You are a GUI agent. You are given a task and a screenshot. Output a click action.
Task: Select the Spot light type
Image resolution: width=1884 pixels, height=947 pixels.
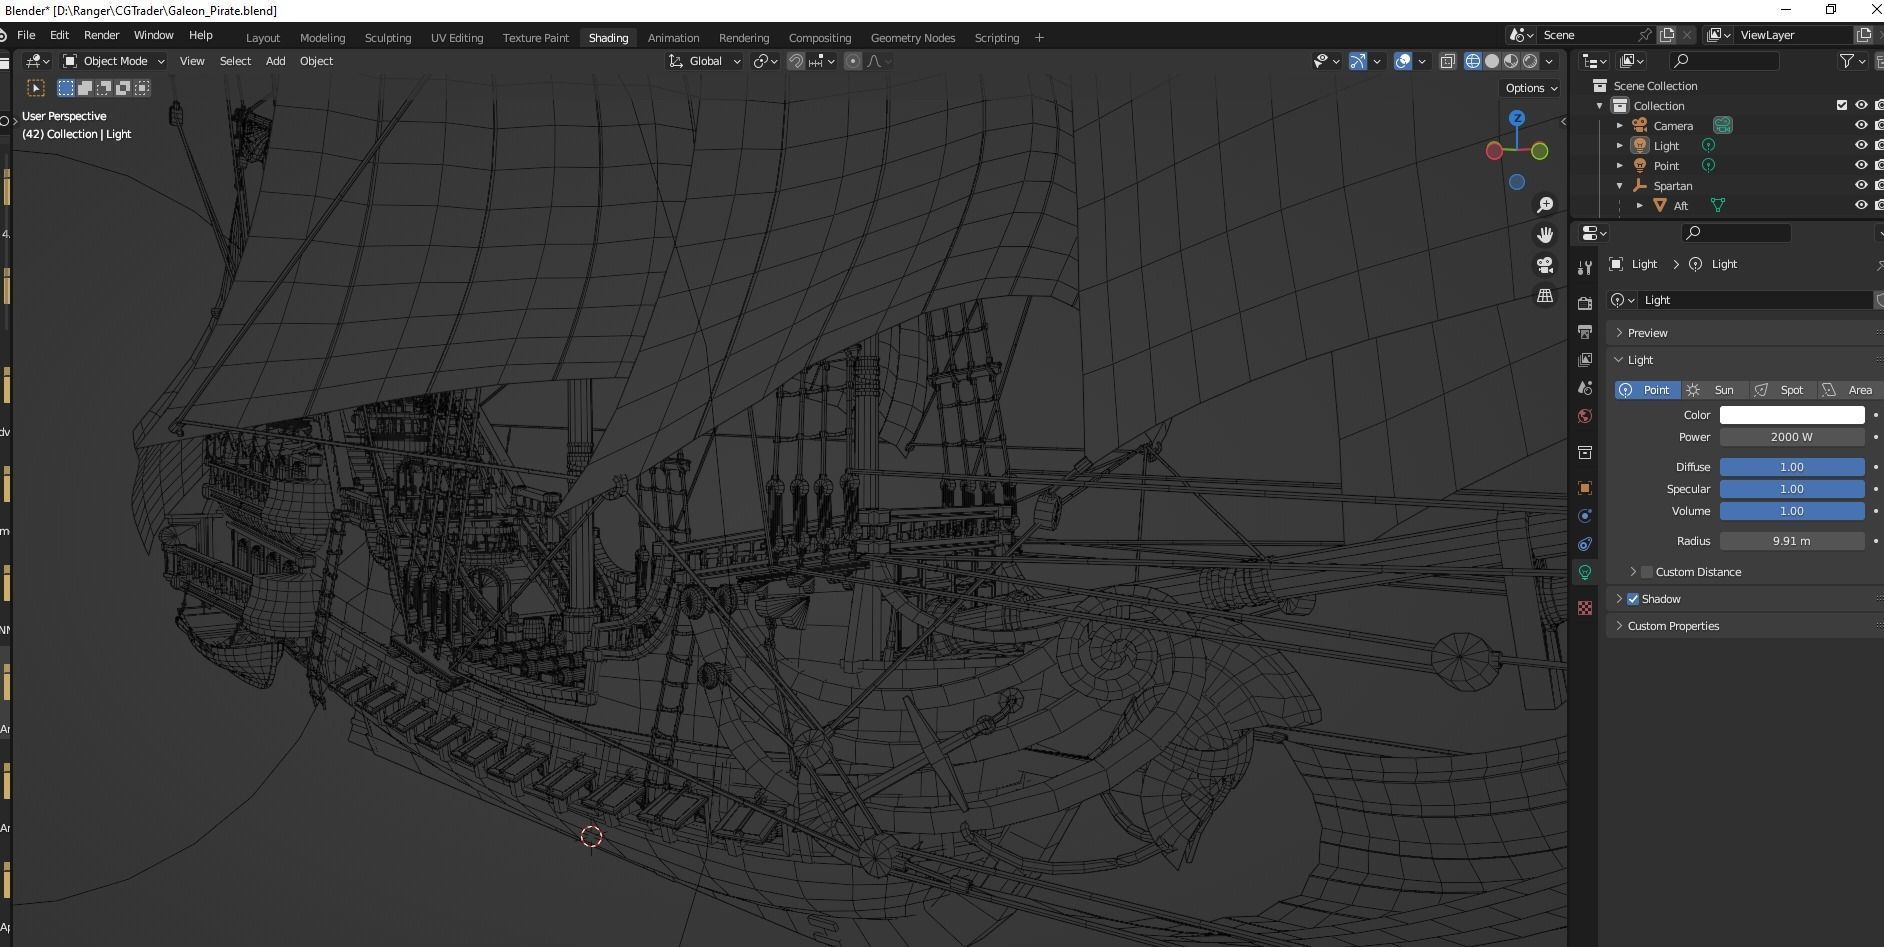tap(1781, 390)
